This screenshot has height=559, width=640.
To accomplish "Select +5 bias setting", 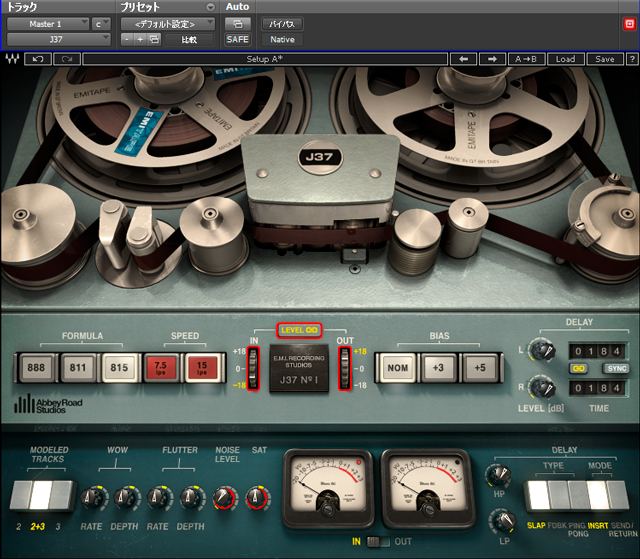I will [480, 368].
